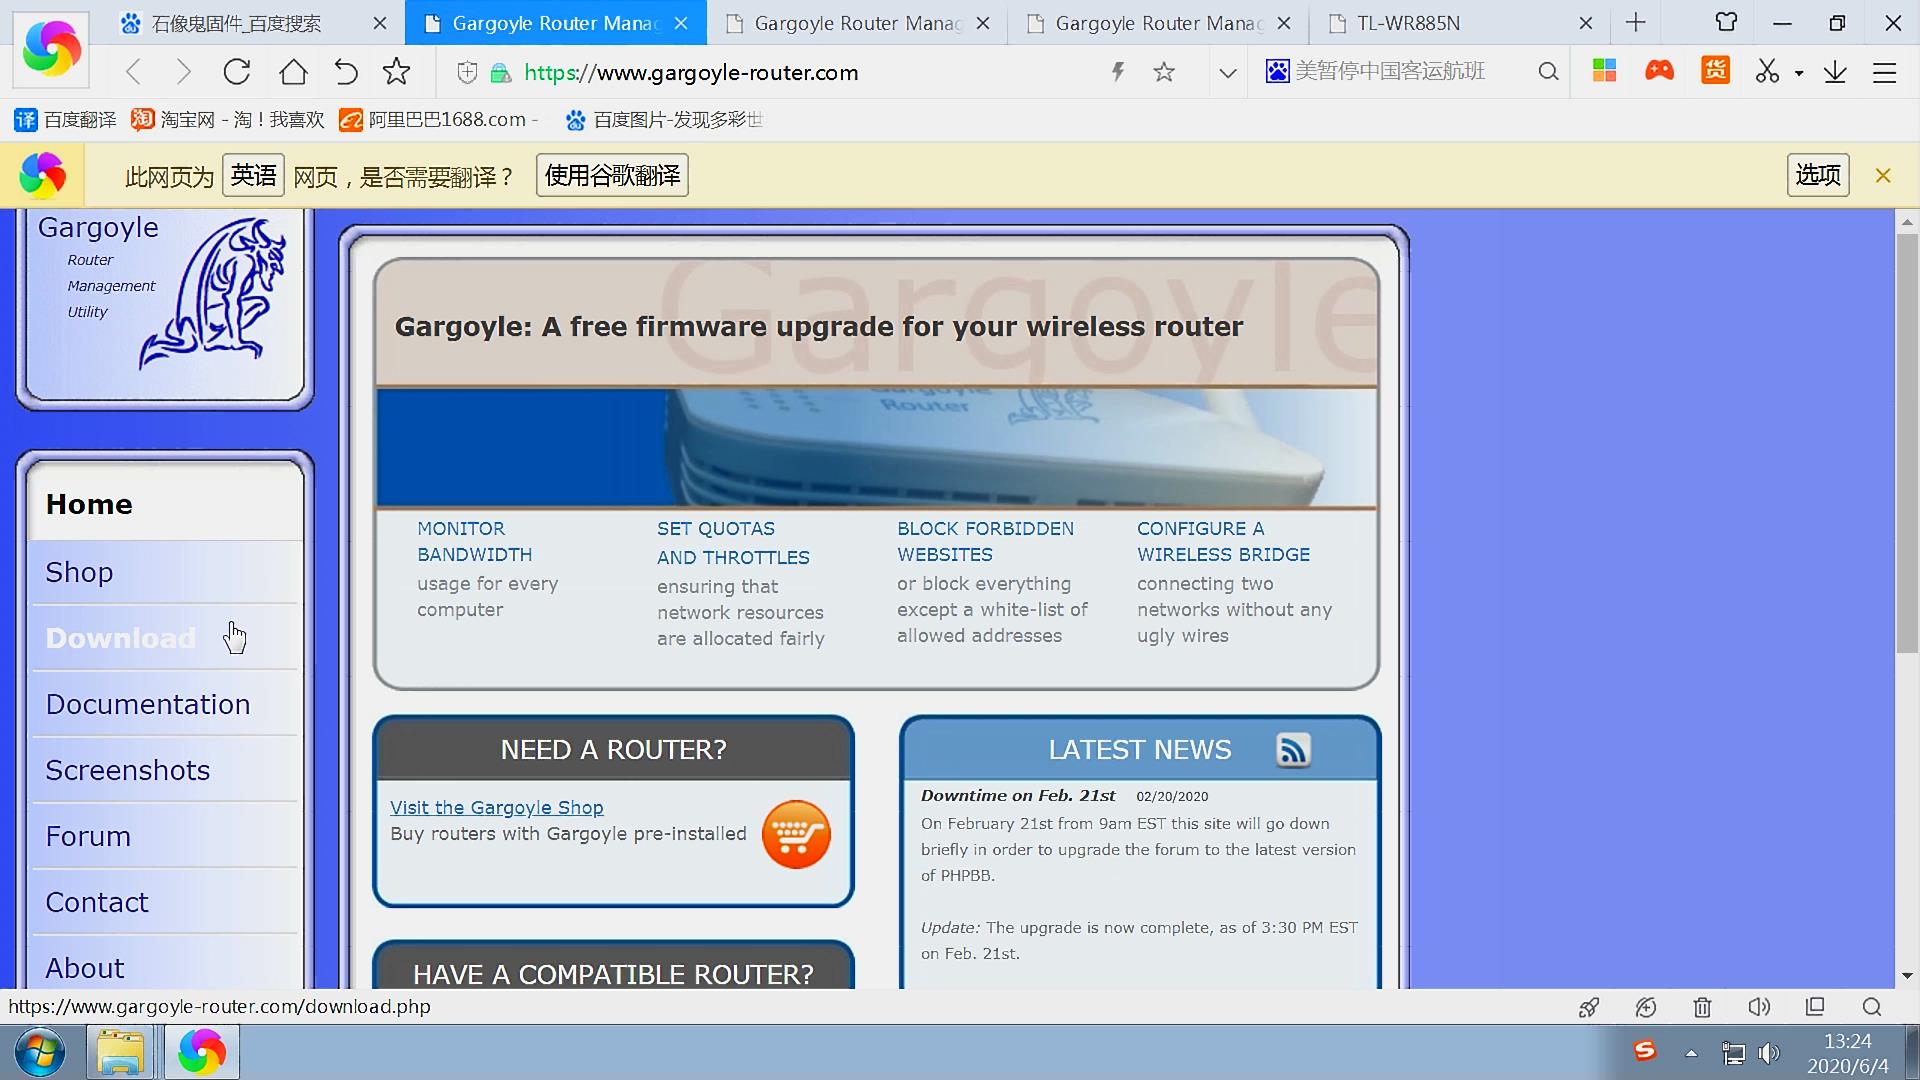Image resolution: width=1920 pixels, height=1080 pixels.
Task: Click the undo-close-tab restore icon
Action: [345, 72]
